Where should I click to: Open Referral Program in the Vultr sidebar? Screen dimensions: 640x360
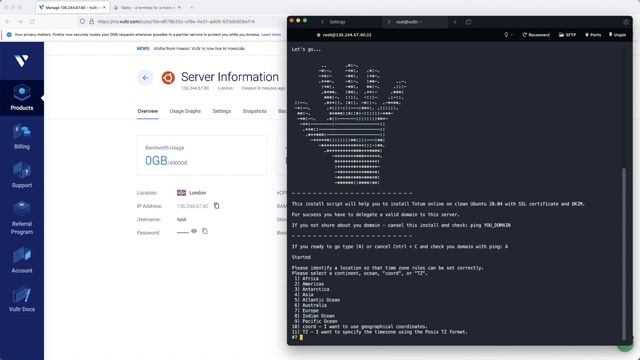[22, 218]
